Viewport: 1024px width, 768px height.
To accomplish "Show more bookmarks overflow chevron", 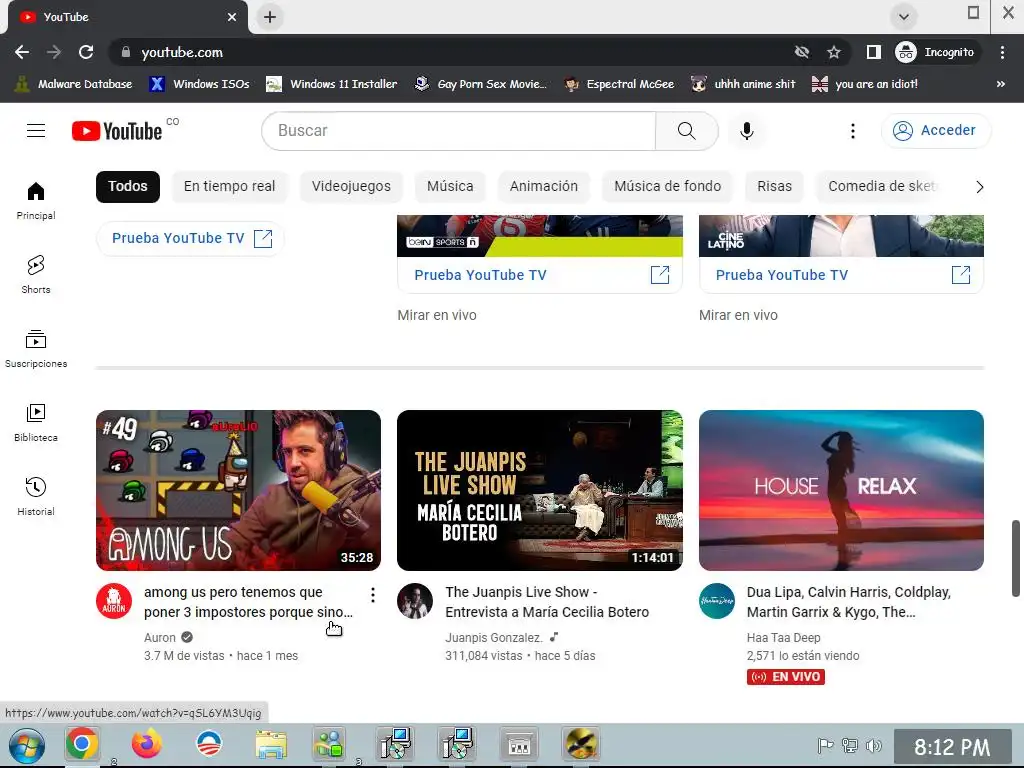I will click(x=1000, y=84).
